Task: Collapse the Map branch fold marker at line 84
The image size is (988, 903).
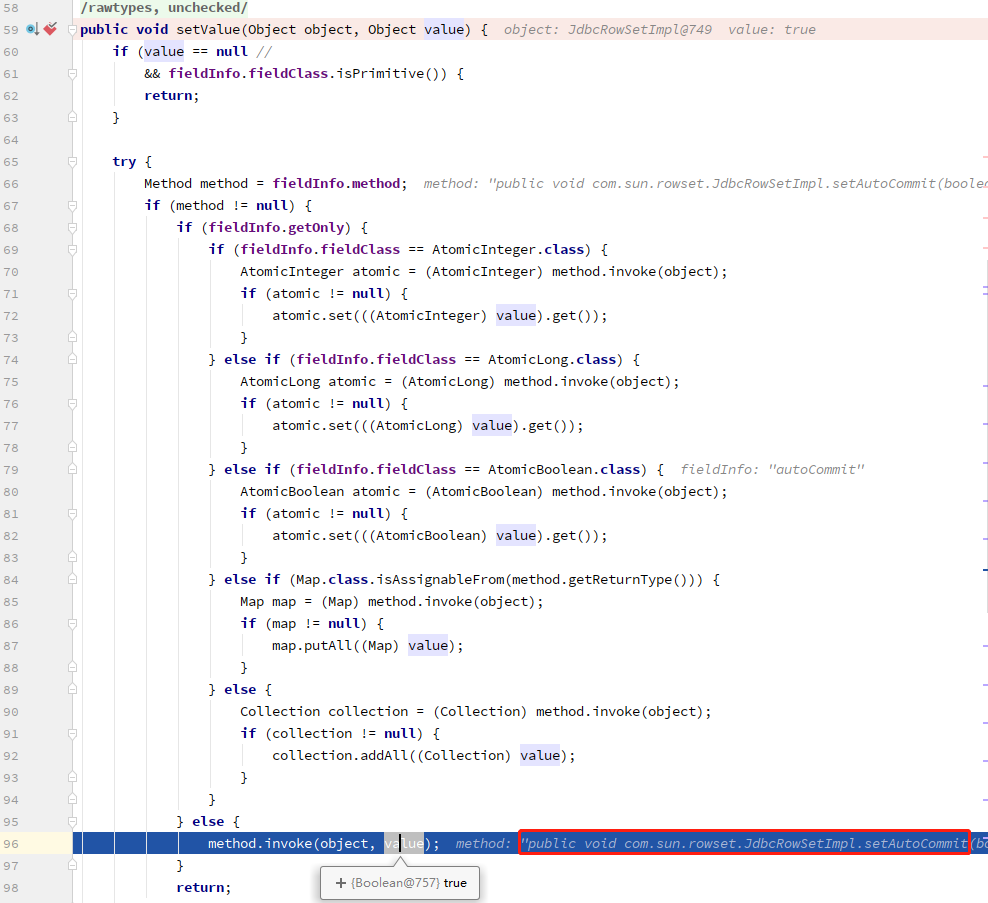Action: tap(72, 579)
